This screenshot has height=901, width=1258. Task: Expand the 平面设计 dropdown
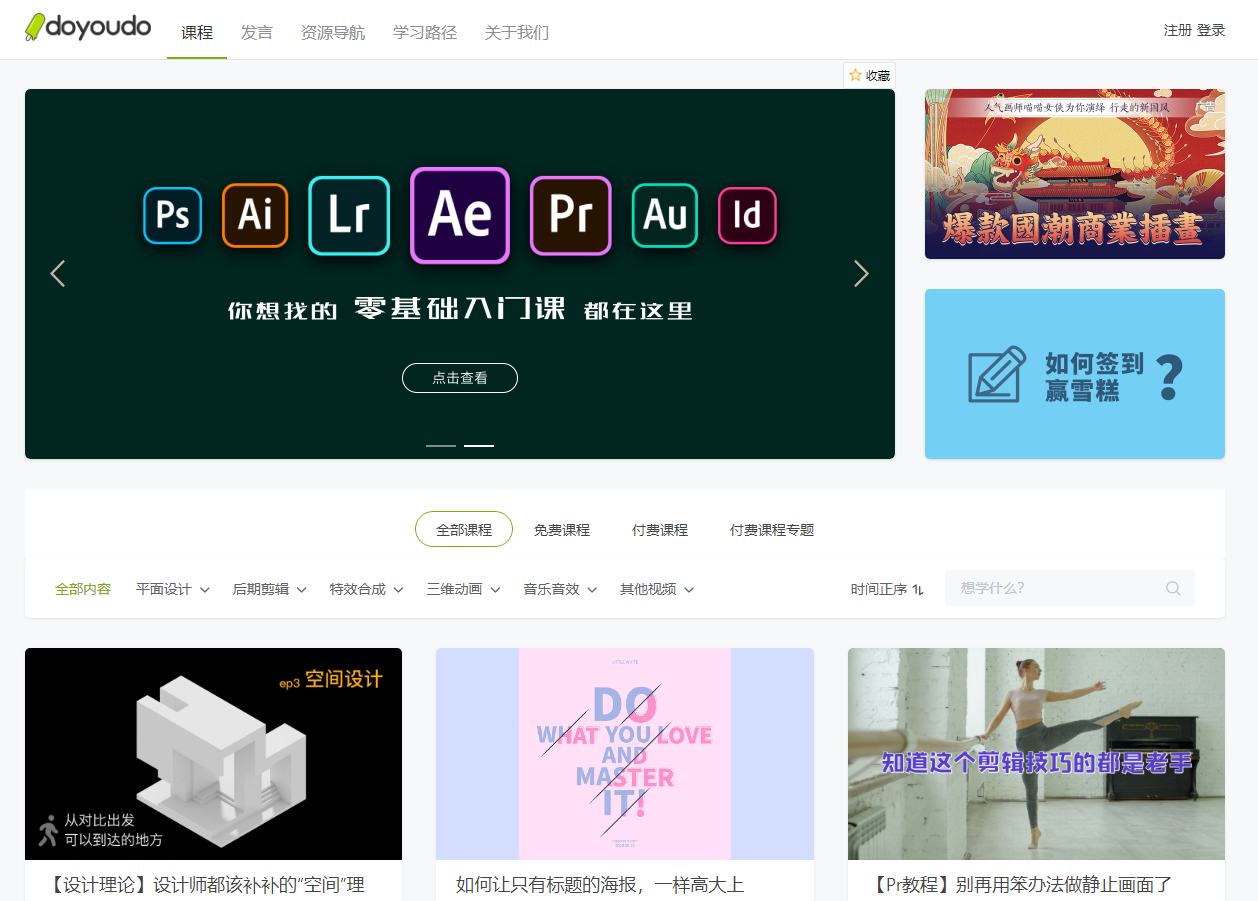[x=172, y=588]
